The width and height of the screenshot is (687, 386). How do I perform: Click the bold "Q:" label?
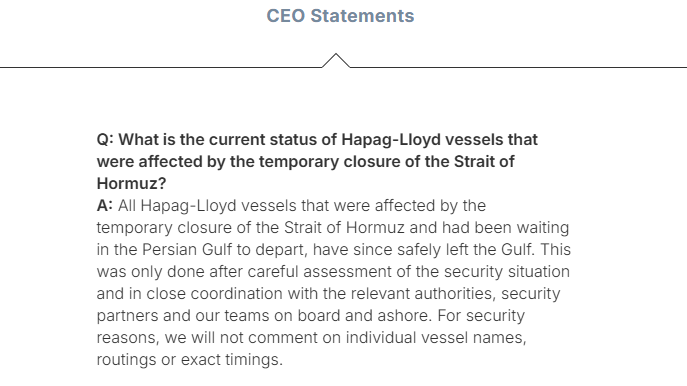[x=105, y=140]
